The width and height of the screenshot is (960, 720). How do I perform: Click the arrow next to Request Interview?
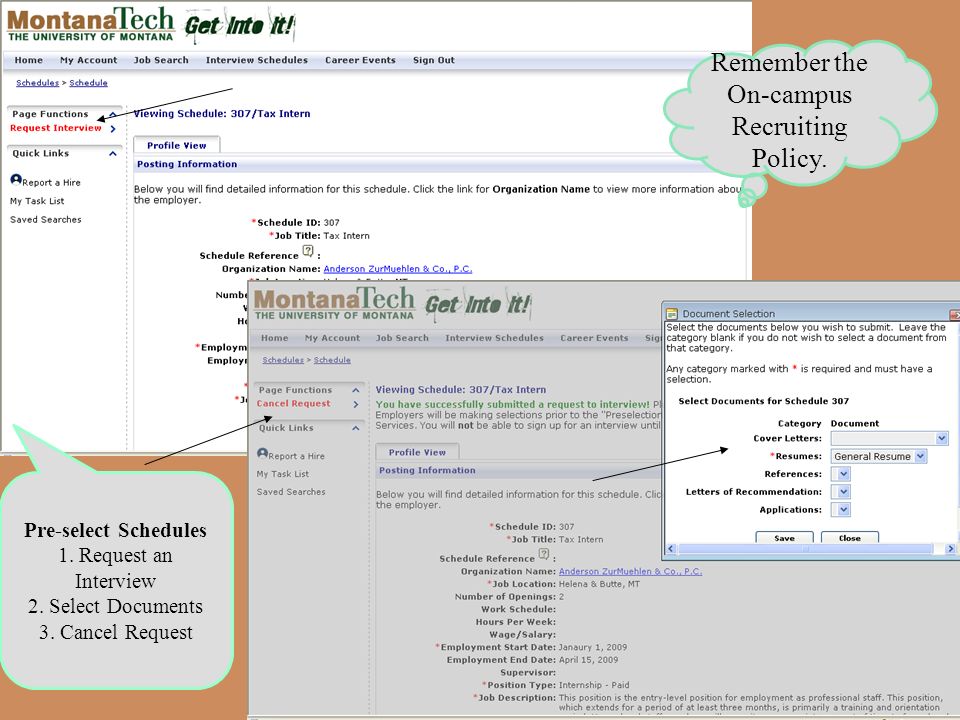pyautogui.click(x=113, y=129)
